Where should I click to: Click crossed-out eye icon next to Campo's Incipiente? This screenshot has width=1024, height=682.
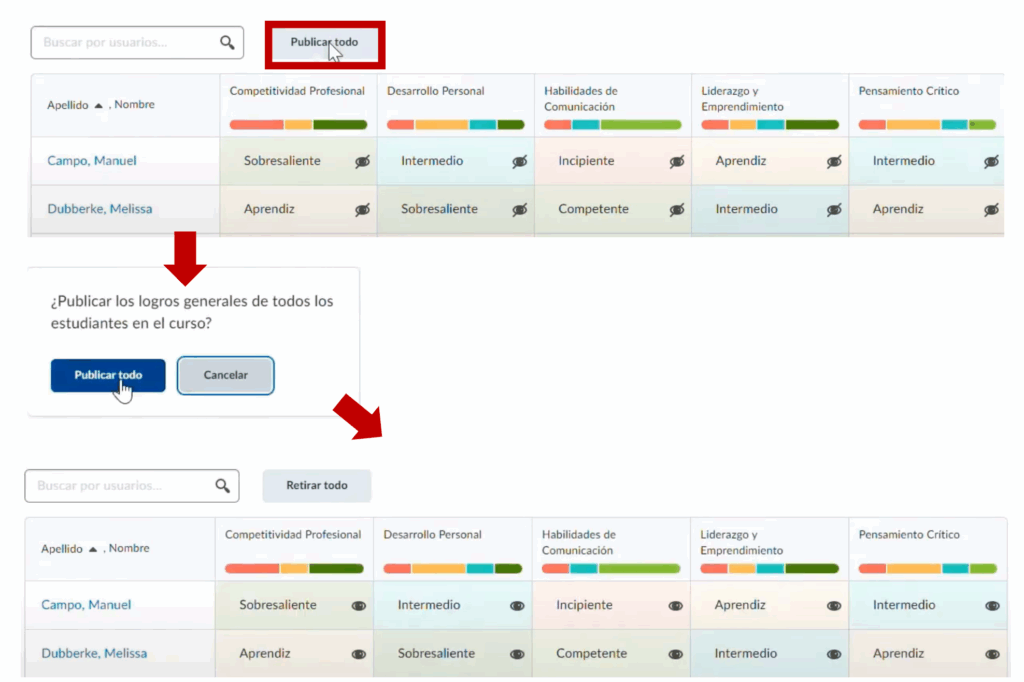(x=677, y=162)
